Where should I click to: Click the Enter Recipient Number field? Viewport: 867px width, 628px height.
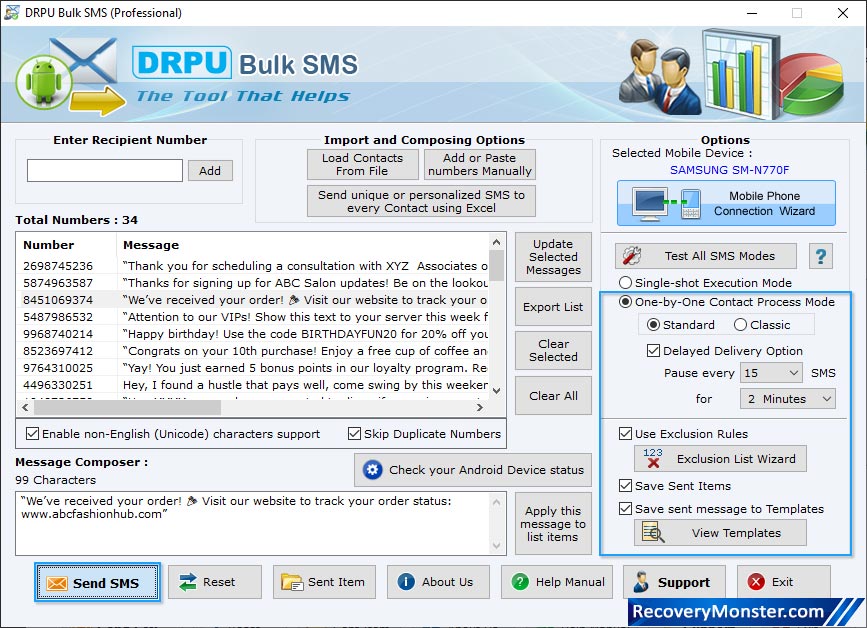pos(105,171)
